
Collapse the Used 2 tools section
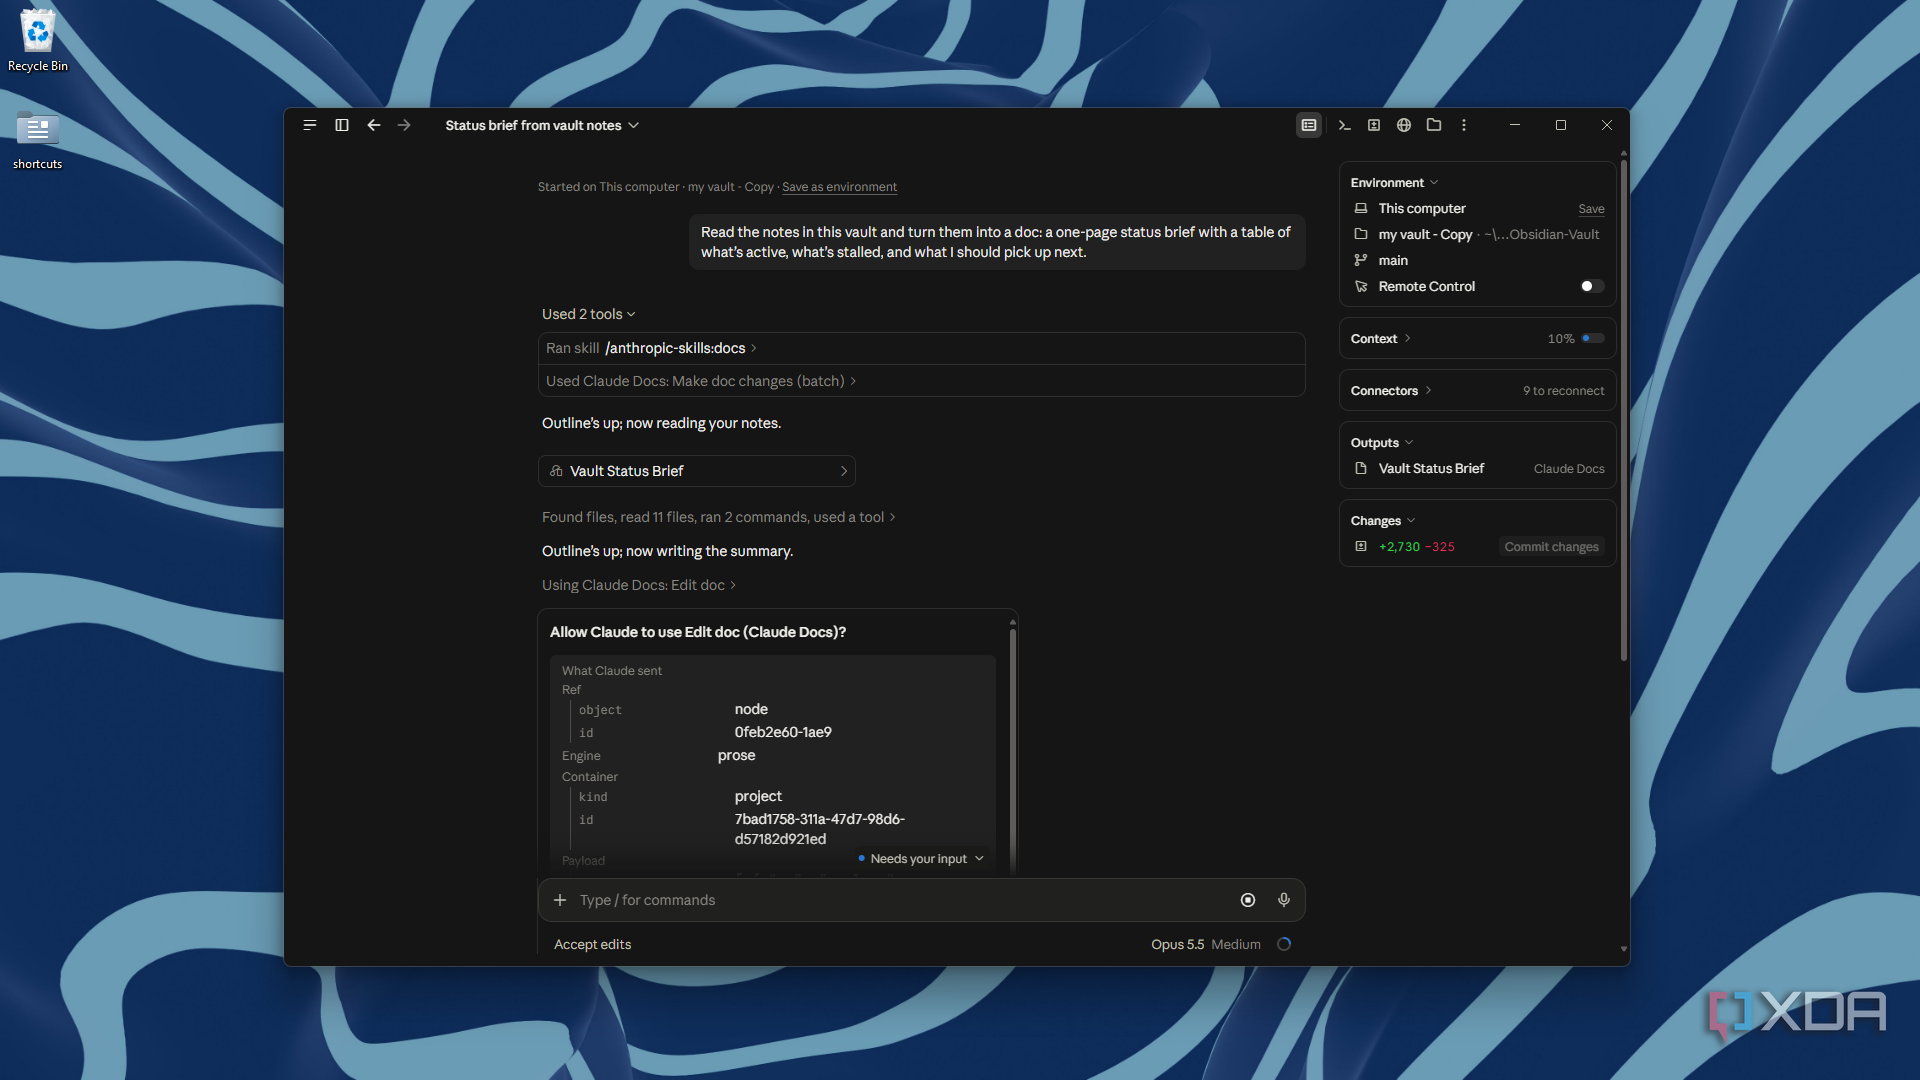(x=588, y=314)
